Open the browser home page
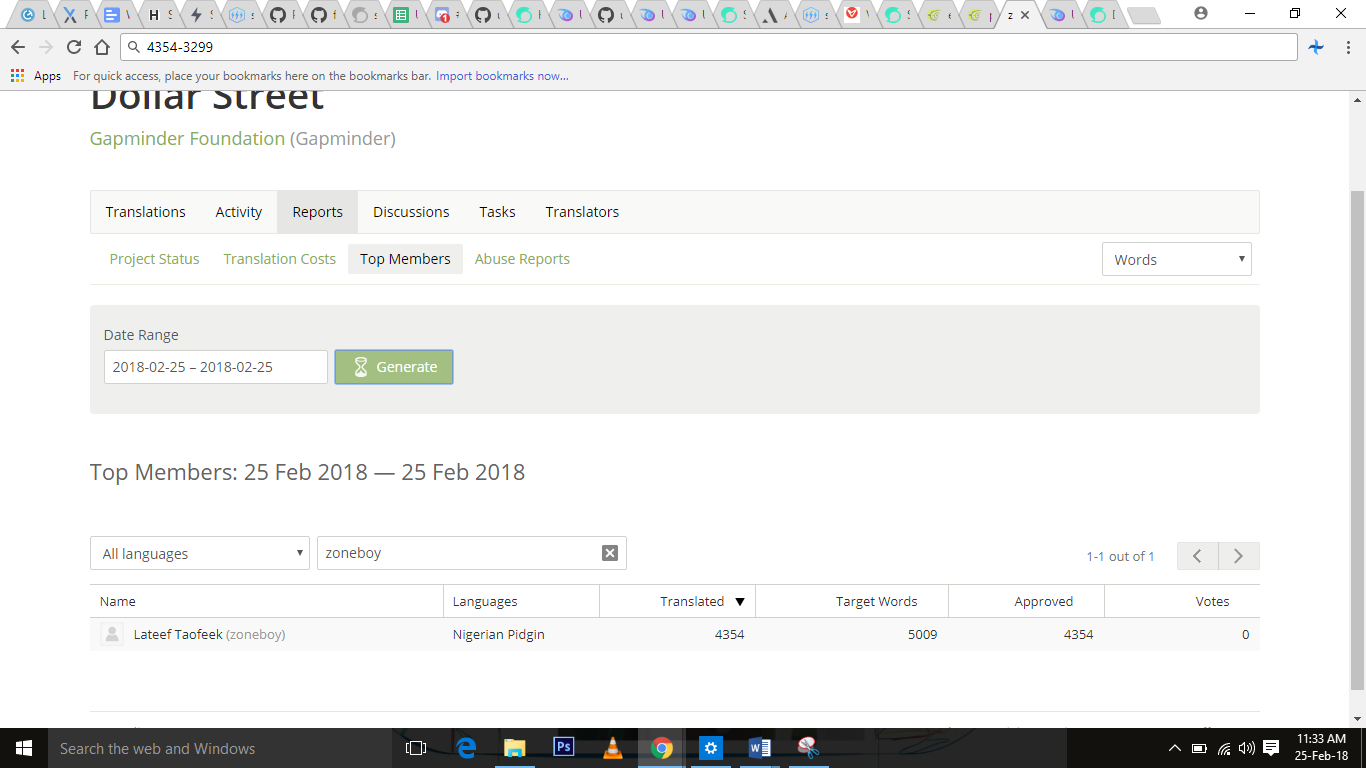Viewport: 1366px width, 768px height. click(102, 47)
